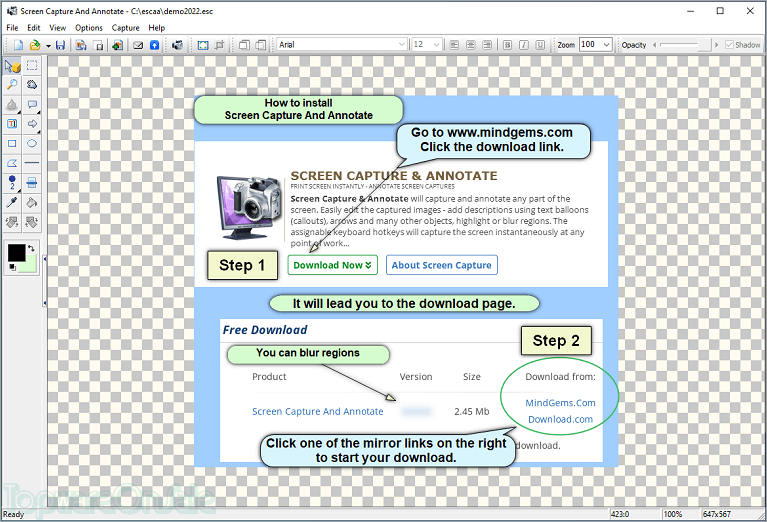
Task: Select the paint bucket fill tool
Action: coord(32,203)
